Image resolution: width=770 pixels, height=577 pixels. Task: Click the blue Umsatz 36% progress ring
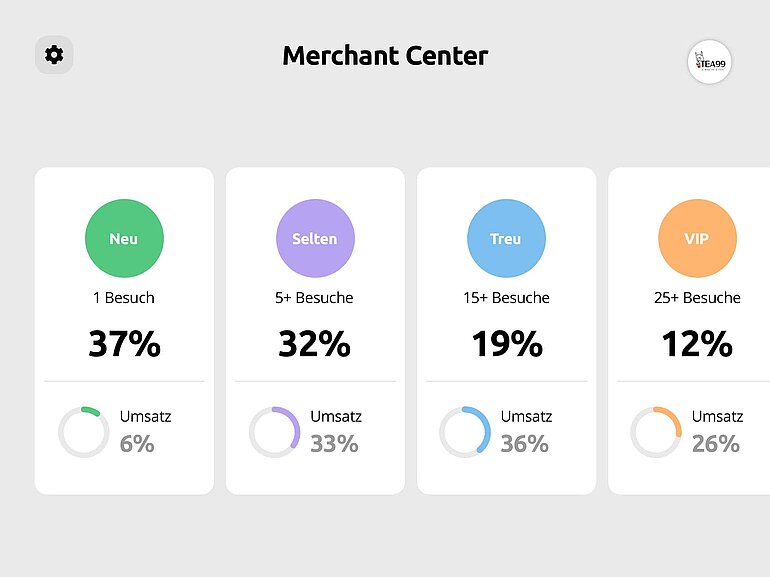coord(465,432)
